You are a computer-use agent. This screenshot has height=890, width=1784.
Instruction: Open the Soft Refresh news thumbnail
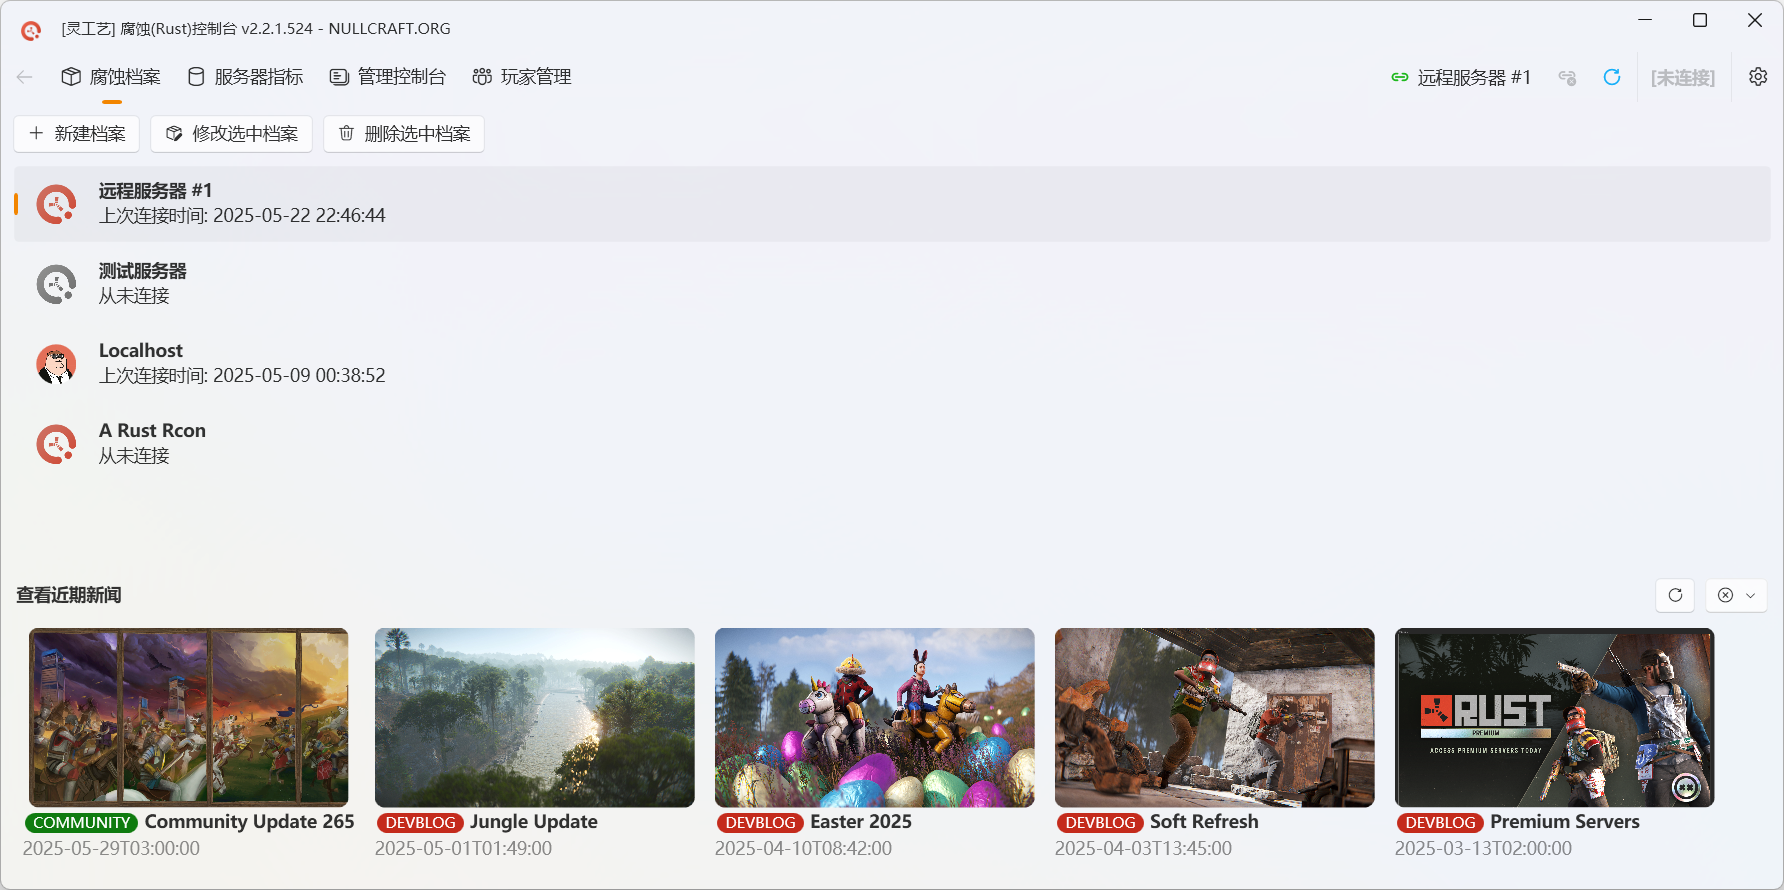1215,717
